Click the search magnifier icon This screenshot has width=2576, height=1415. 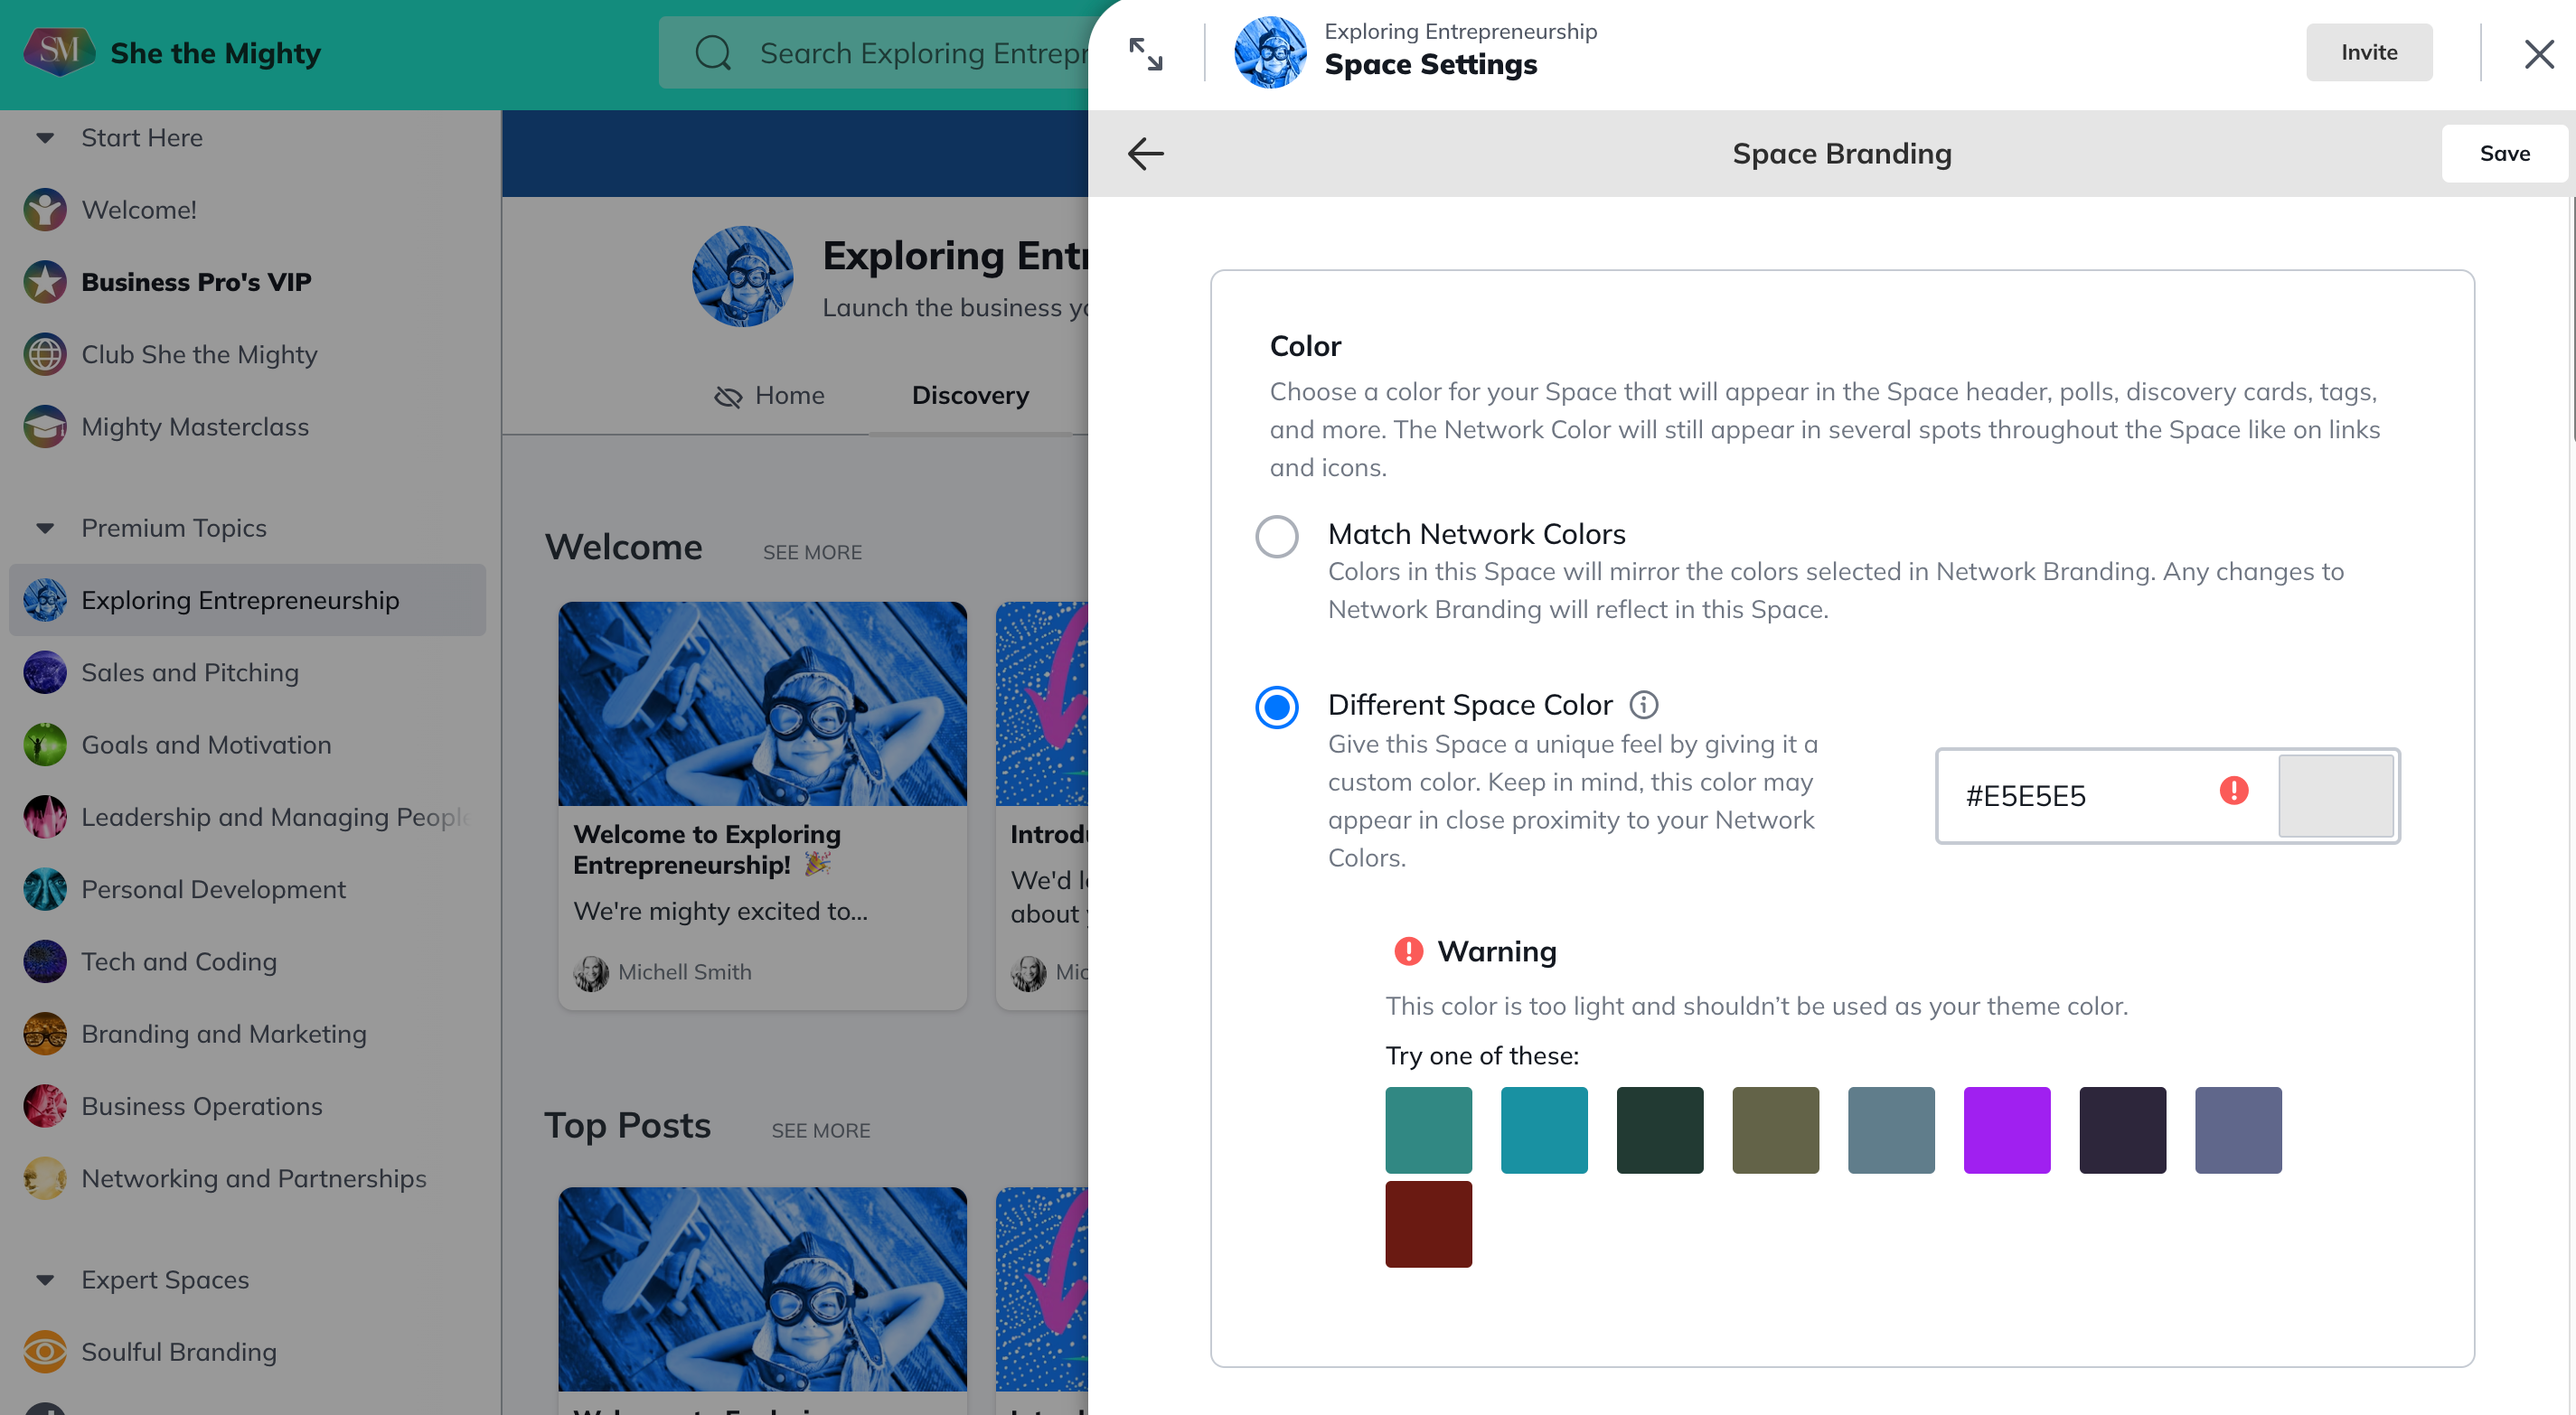[x=713, y=53]
